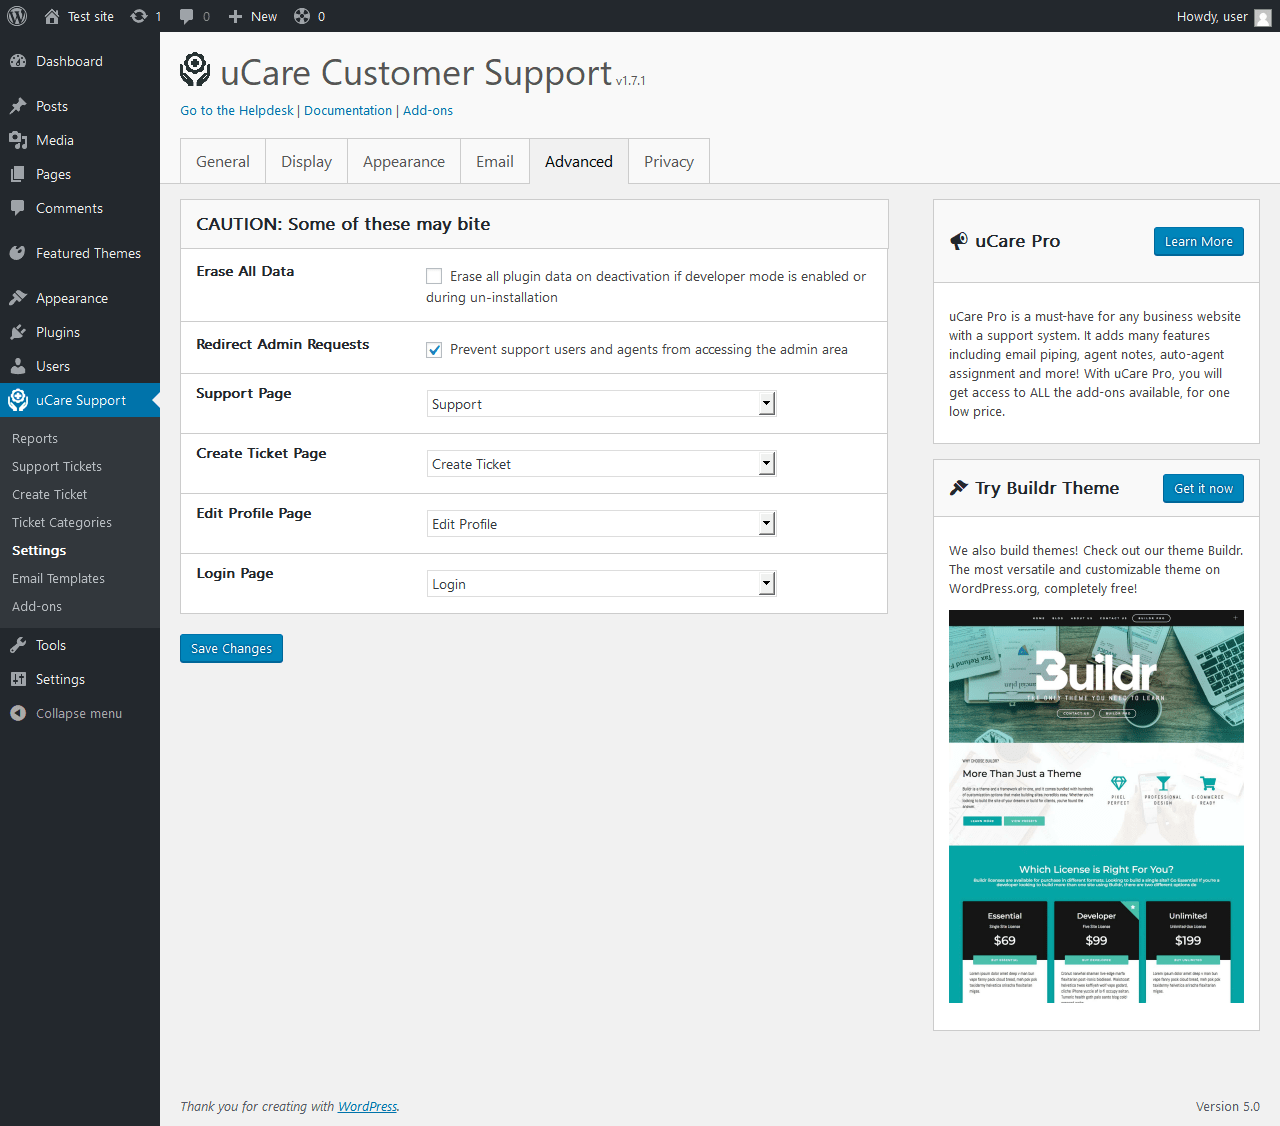Open the Howdy, user account menu
This screenshot has width=1280, height=1126.
[1224, 16]
